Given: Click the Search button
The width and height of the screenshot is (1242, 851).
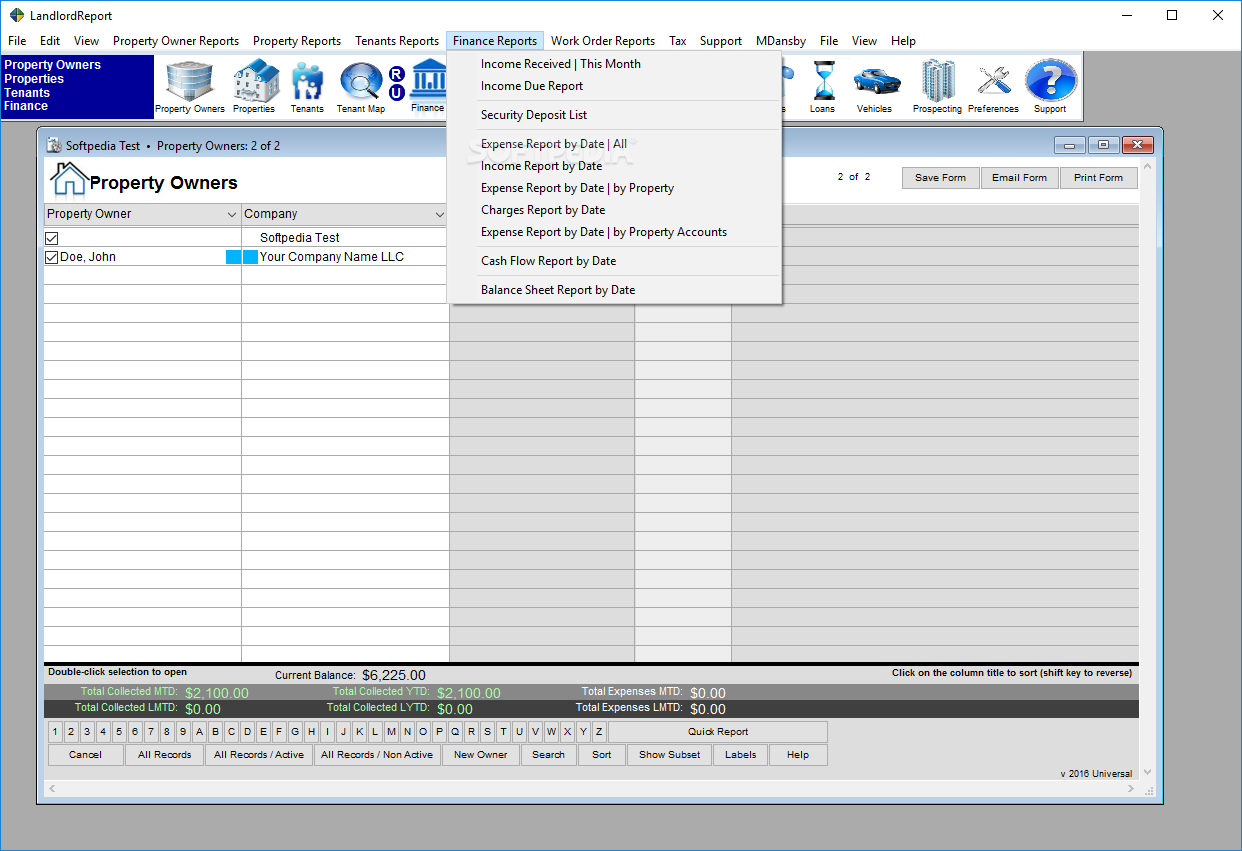Looking at the screenshot, I should pos(549,755).
